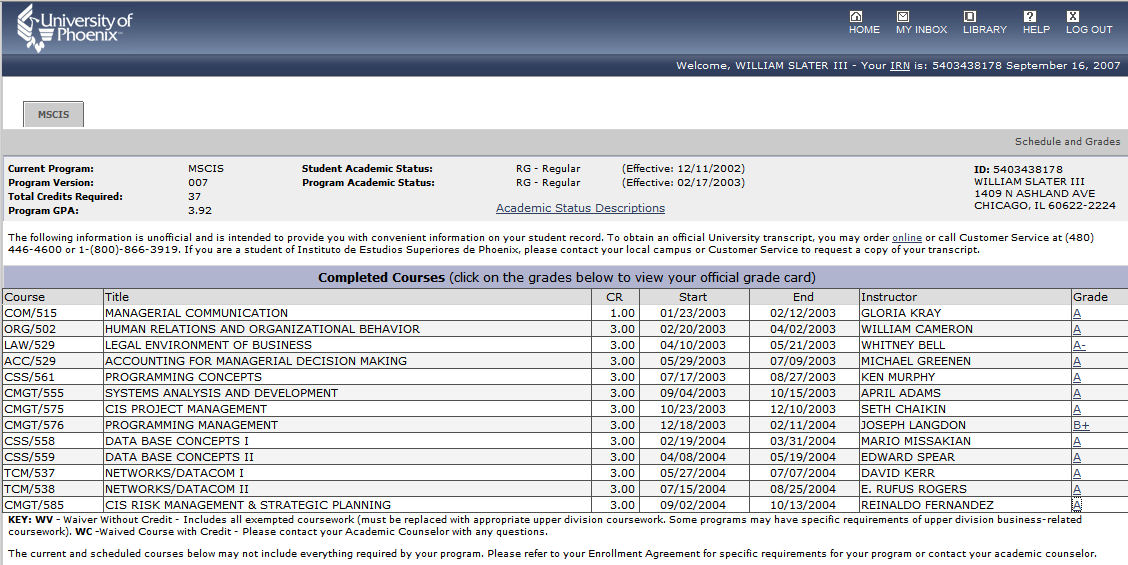This screenshot has height=565, width=1128.
Task: Click instructor name DAVID KERR
Action: click(x=898, y=473)
